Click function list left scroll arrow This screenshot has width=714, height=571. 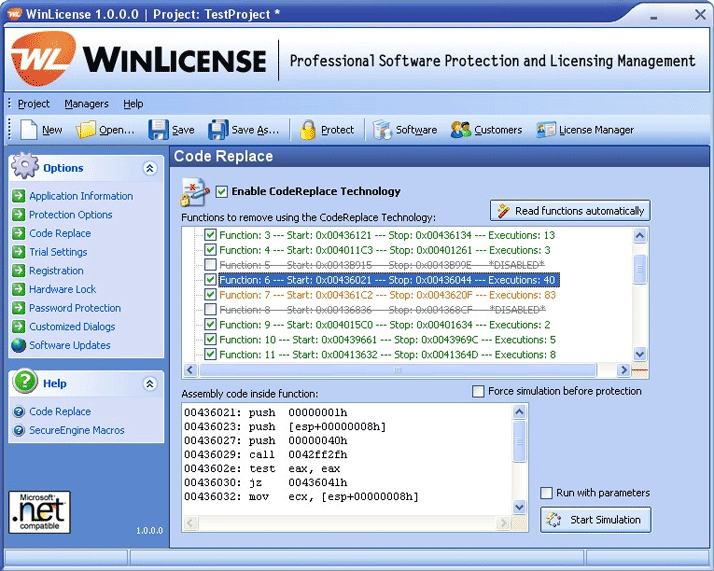coord(190,370)
